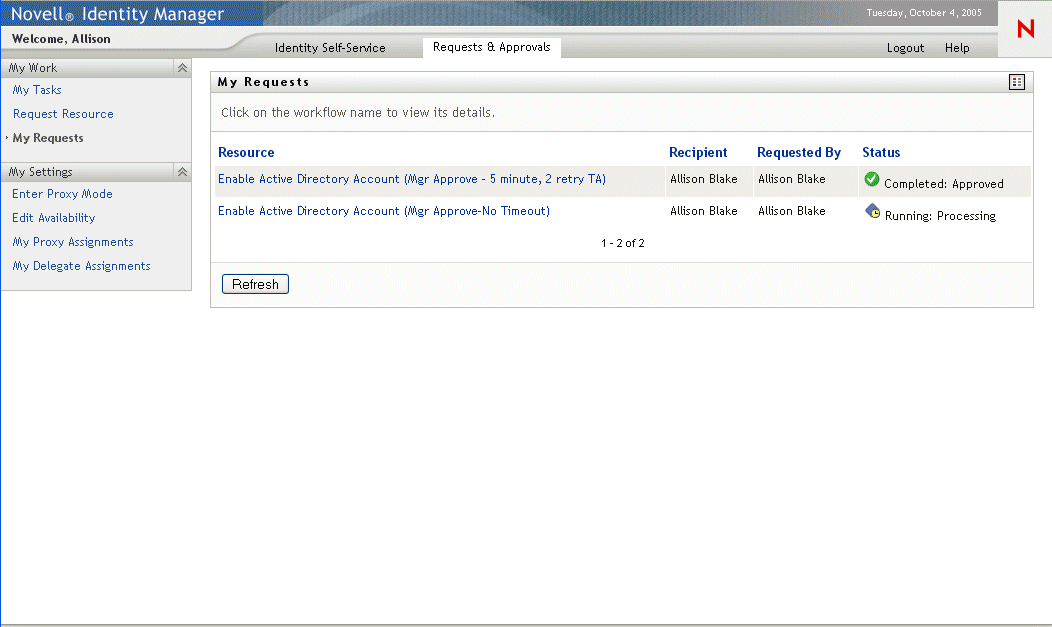Select the Requests & Approvals tab
The width and height of the screenshot is (1052, 627).
(491, 46)
